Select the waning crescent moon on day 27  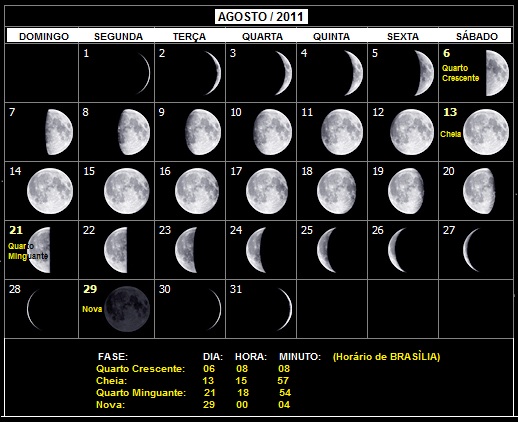[471, 250]
